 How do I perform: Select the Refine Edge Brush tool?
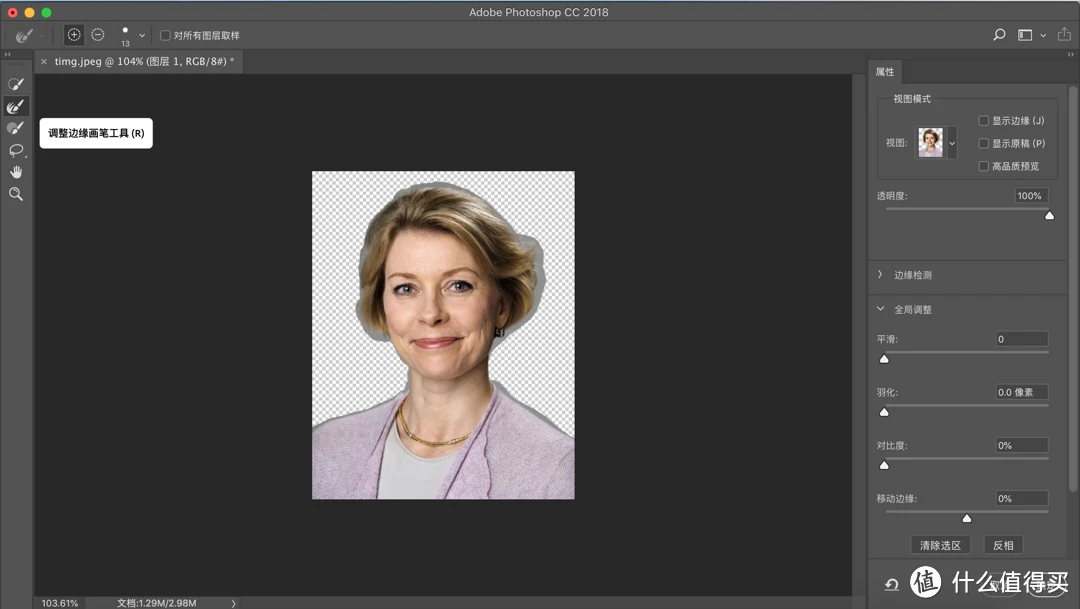point(15,106)
